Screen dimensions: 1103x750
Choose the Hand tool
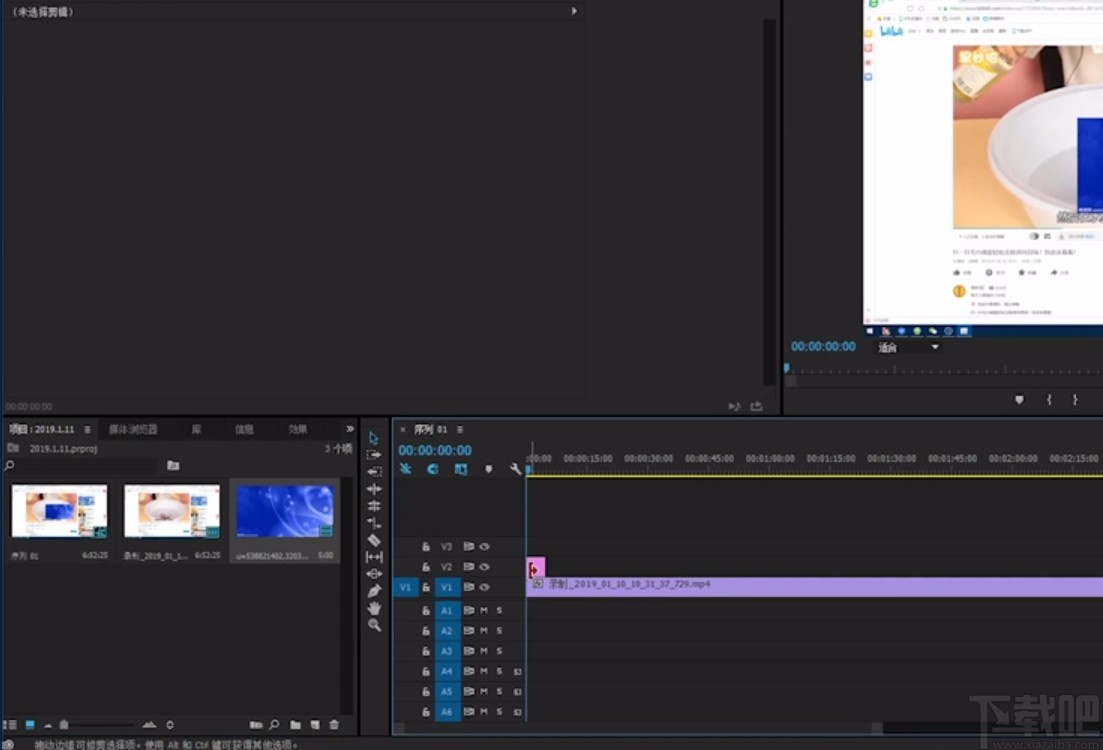[374, 607]
